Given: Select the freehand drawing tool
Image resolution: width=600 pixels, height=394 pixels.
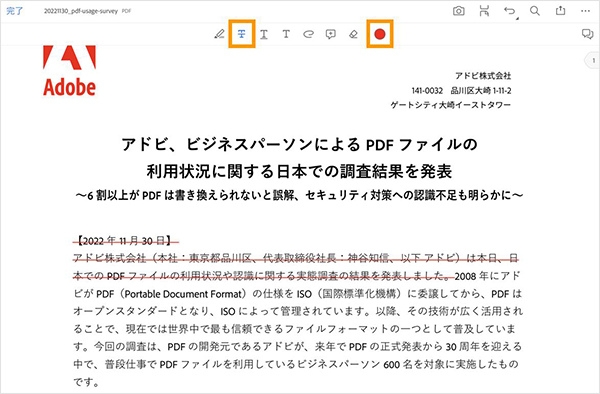Looking at the screenshot, I should 308,34.
